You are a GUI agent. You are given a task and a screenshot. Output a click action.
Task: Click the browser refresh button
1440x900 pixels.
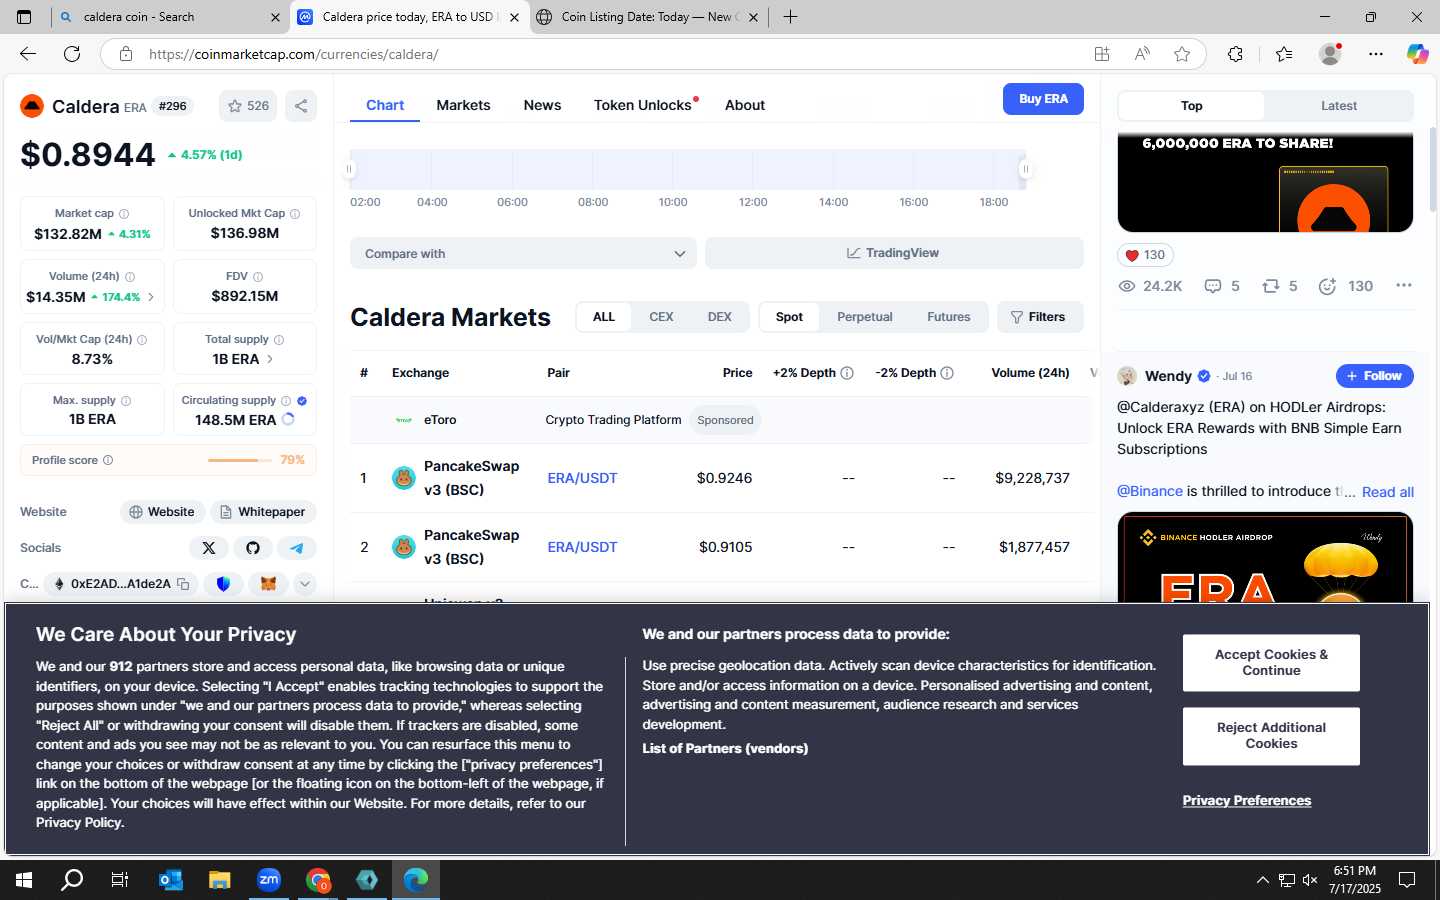point(72,54)
